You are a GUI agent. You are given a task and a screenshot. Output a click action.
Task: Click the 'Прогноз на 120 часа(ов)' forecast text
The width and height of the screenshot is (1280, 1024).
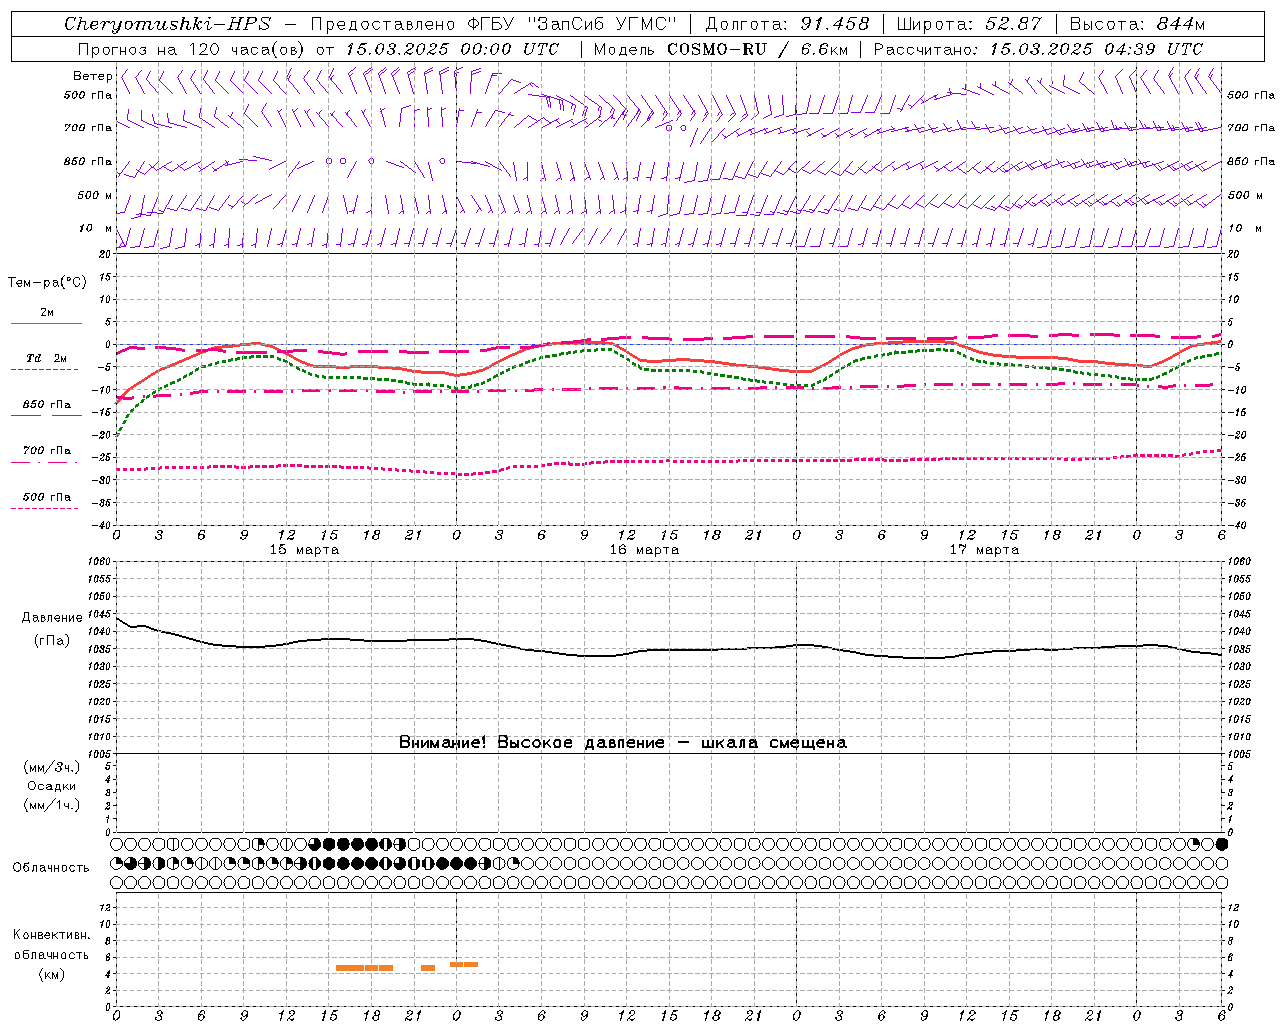[192, 49]
